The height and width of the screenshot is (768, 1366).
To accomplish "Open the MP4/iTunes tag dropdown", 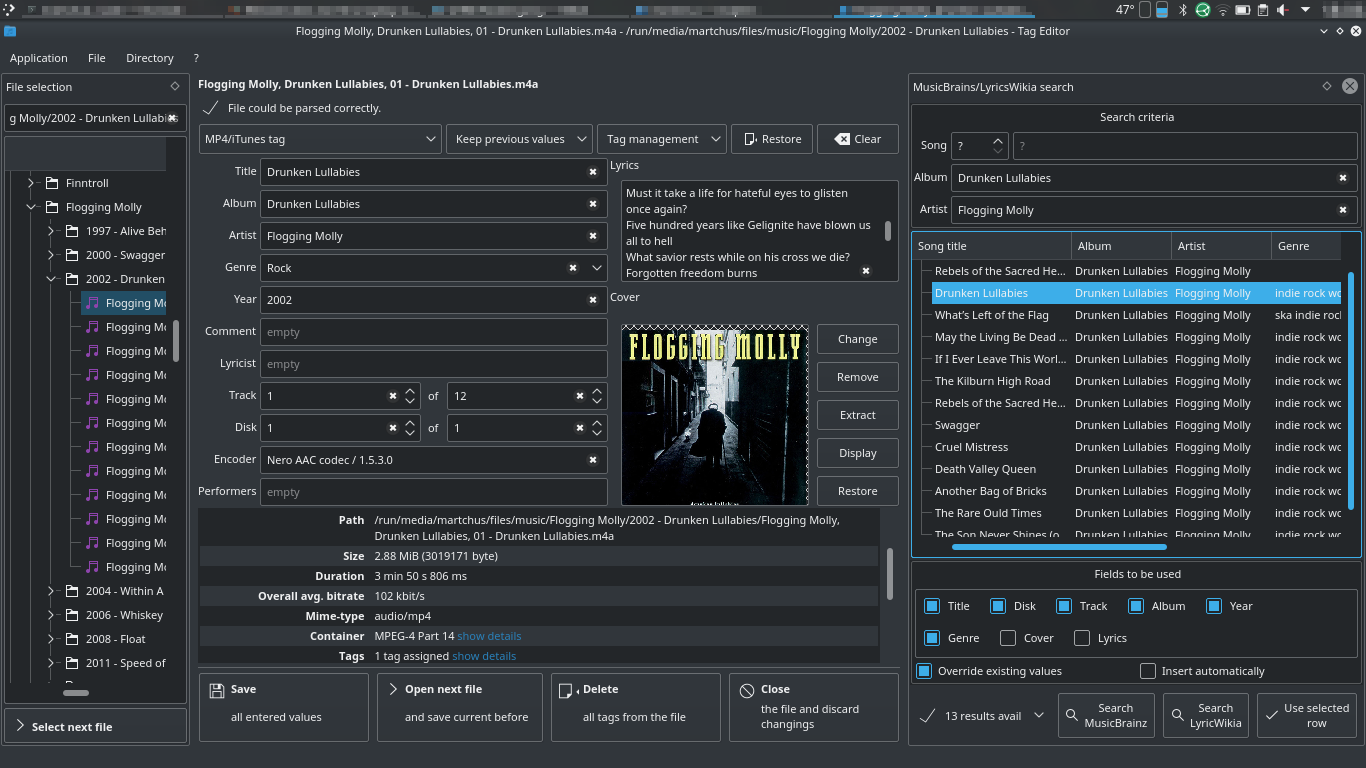I will click(x=320, y=139).
